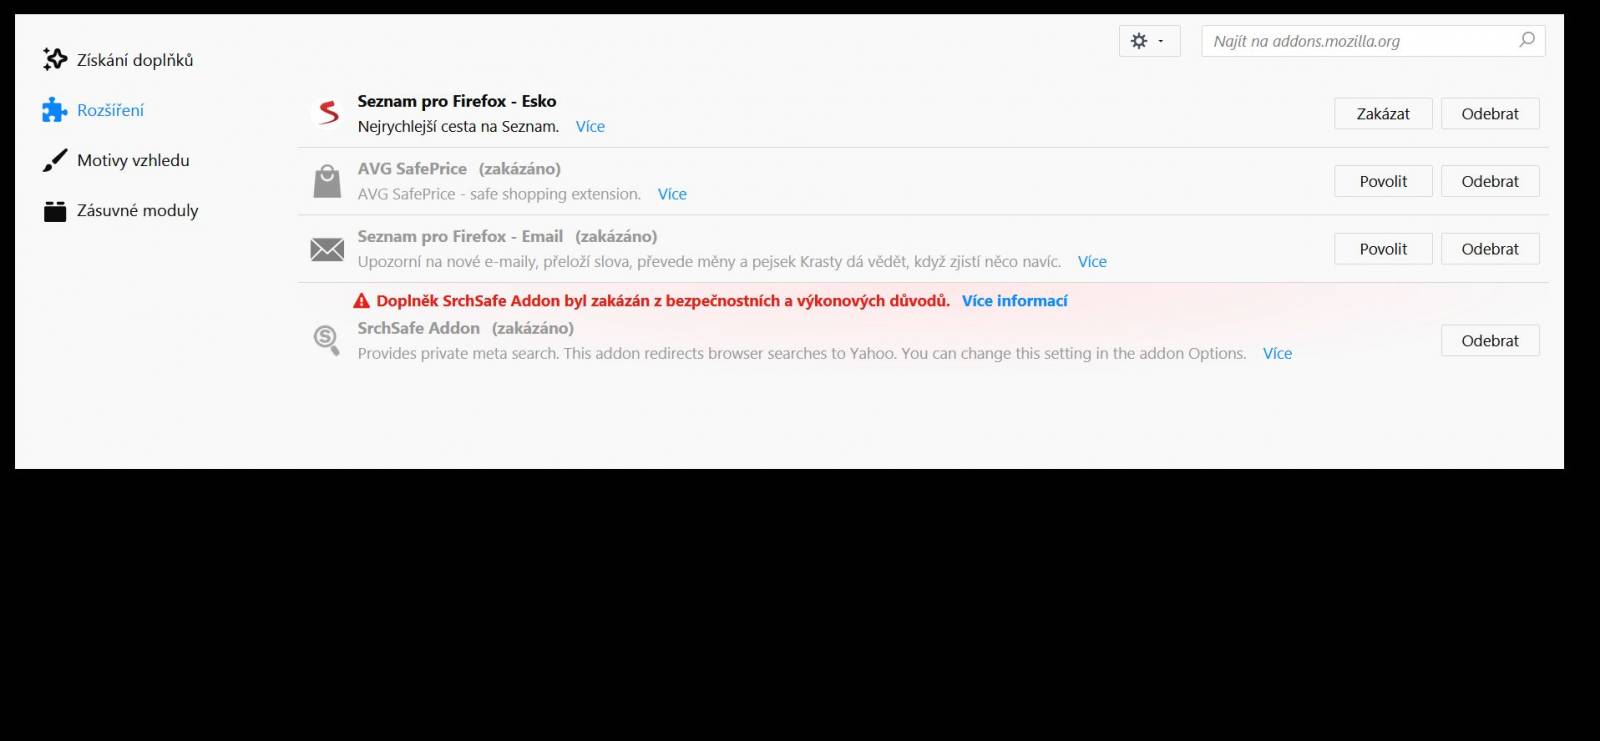Image resolution: width=1600 pixels, height=741 pixels.
Task: Remove the AVG SafePrice extension
Action: [x=1490, y=181]
